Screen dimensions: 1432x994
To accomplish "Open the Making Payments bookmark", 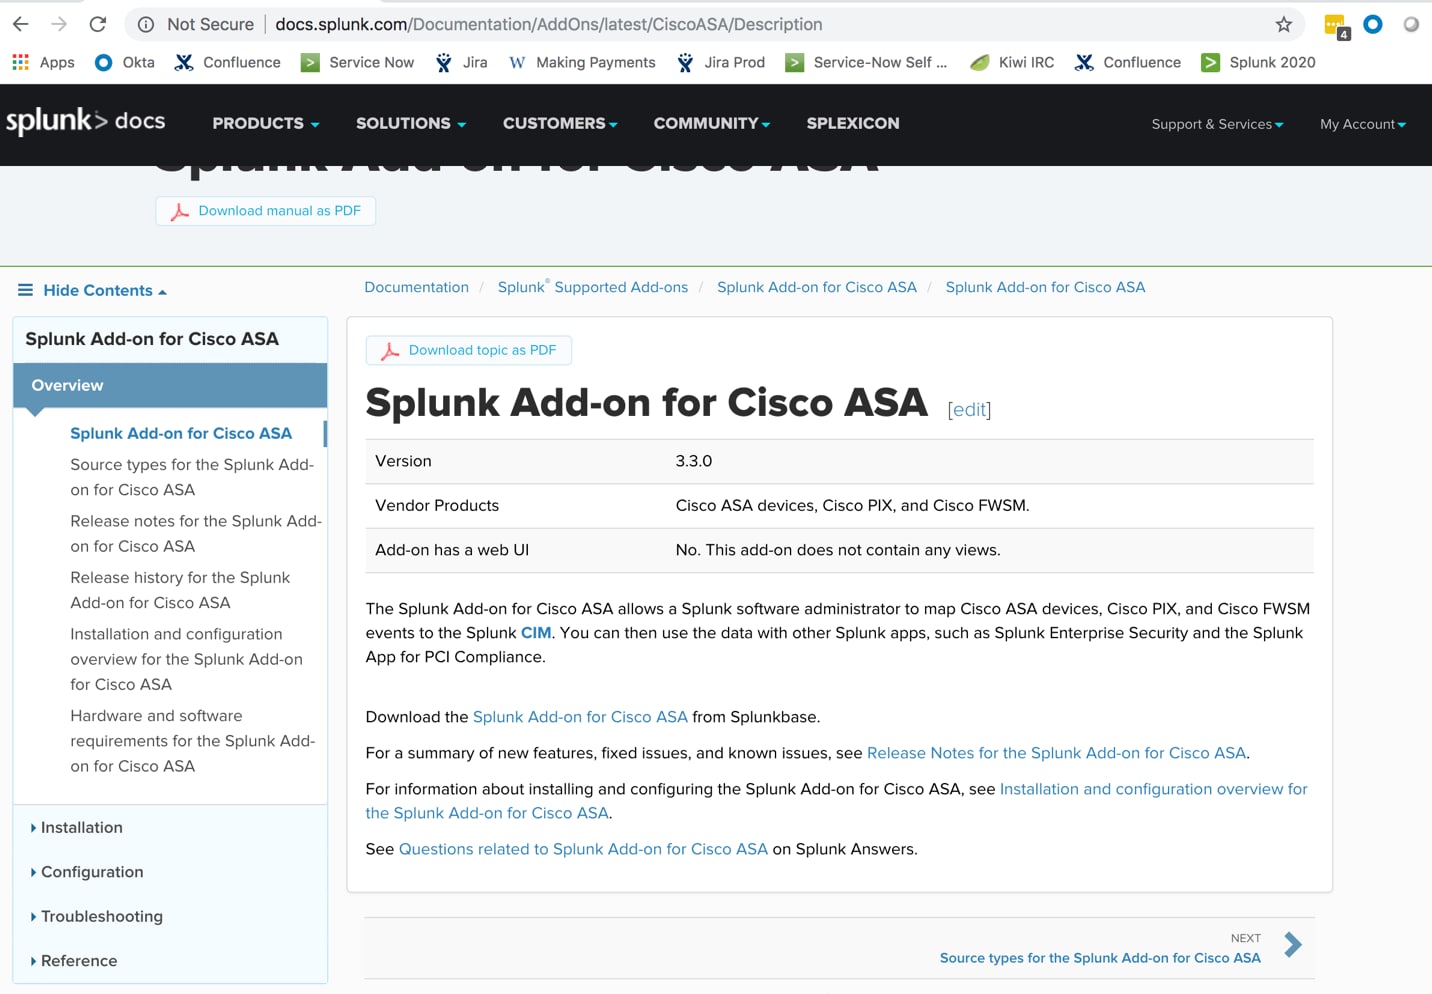I will [x=582, y=62].
